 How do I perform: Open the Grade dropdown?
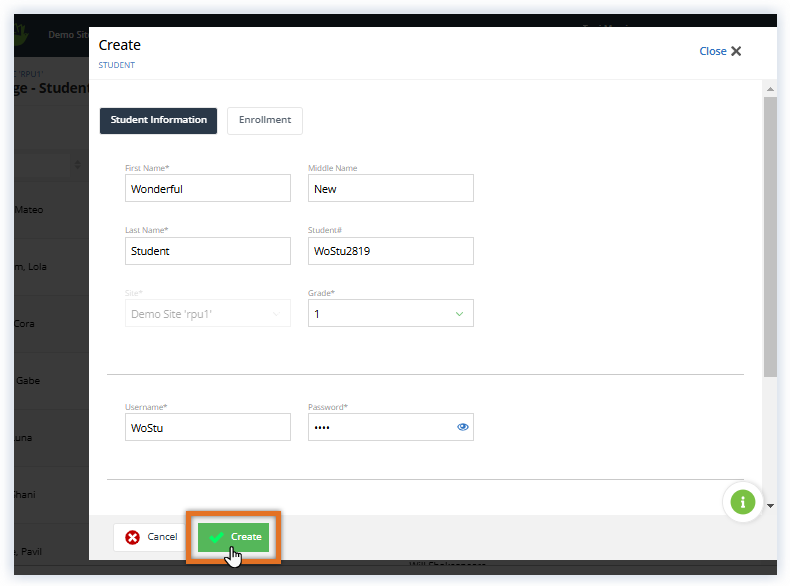coord(390,313)
